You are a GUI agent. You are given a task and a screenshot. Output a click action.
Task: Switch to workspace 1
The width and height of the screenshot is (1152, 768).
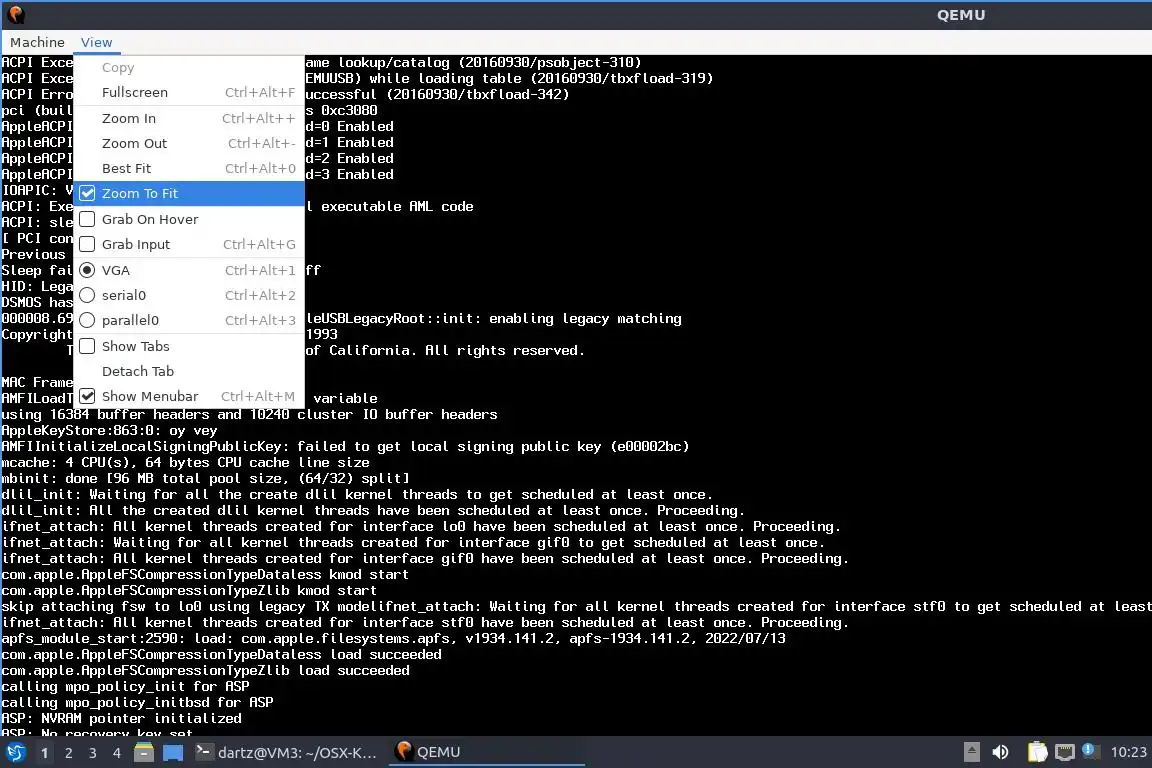coord(44,753)
